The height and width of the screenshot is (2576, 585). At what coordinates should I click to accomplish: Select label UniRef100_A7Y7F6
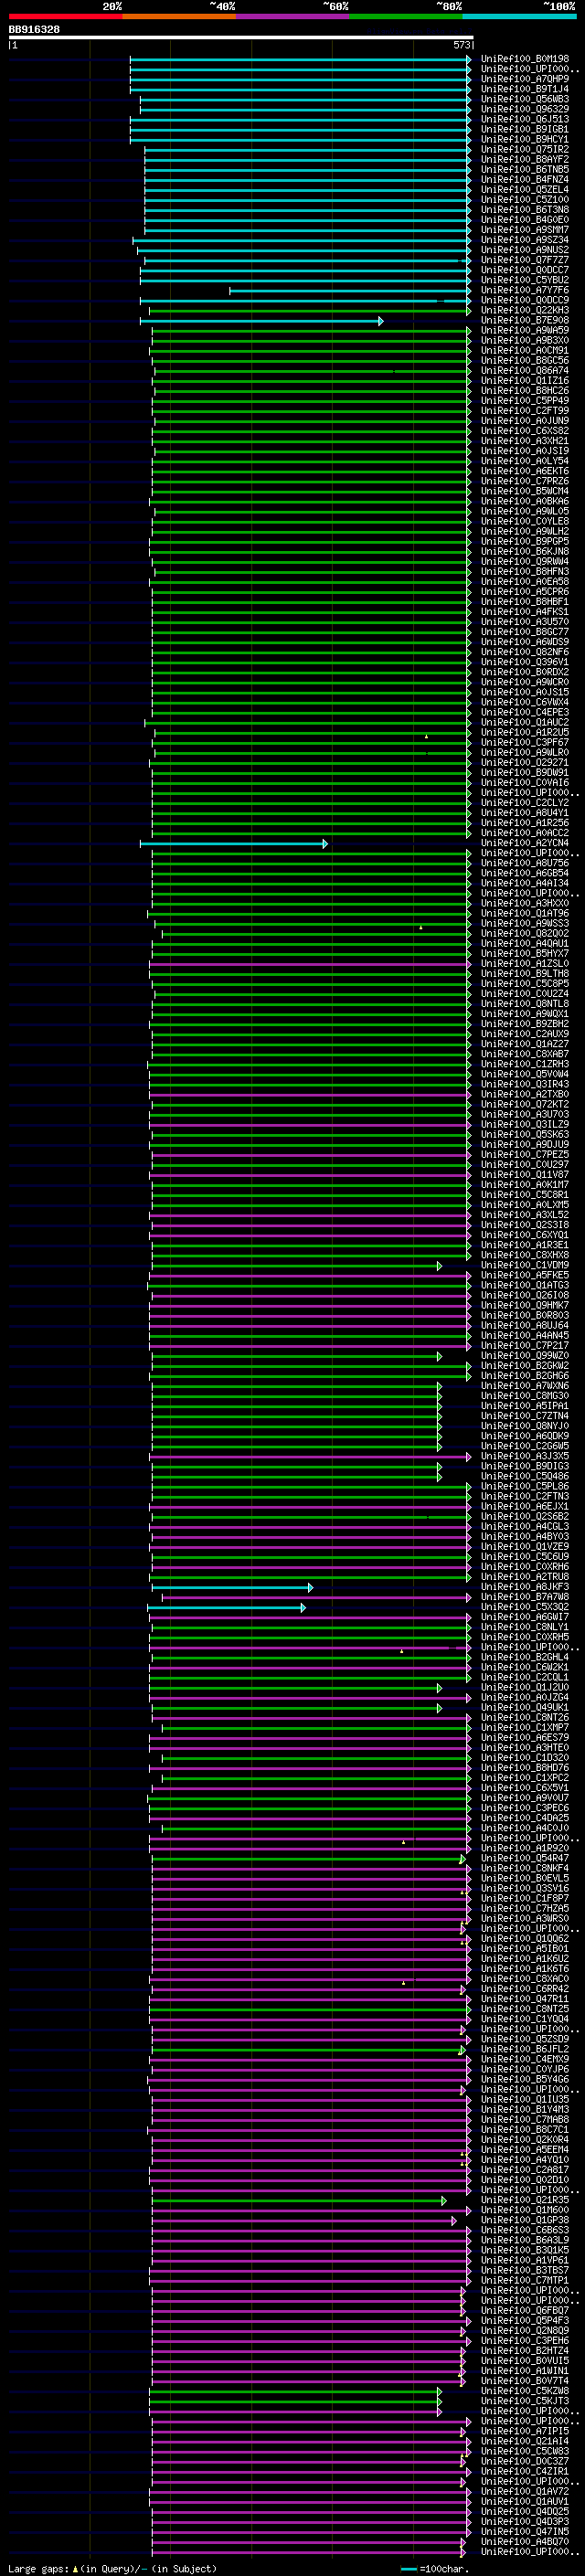[525, 290]
